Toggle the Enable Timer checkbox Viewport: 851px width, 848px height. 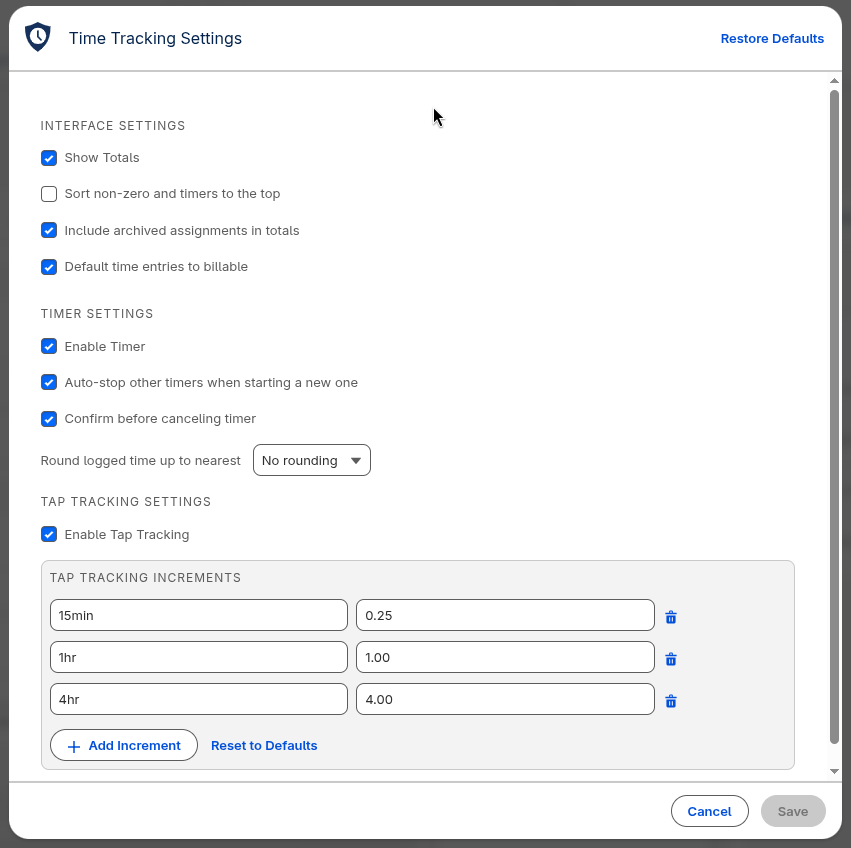[49, 346]
